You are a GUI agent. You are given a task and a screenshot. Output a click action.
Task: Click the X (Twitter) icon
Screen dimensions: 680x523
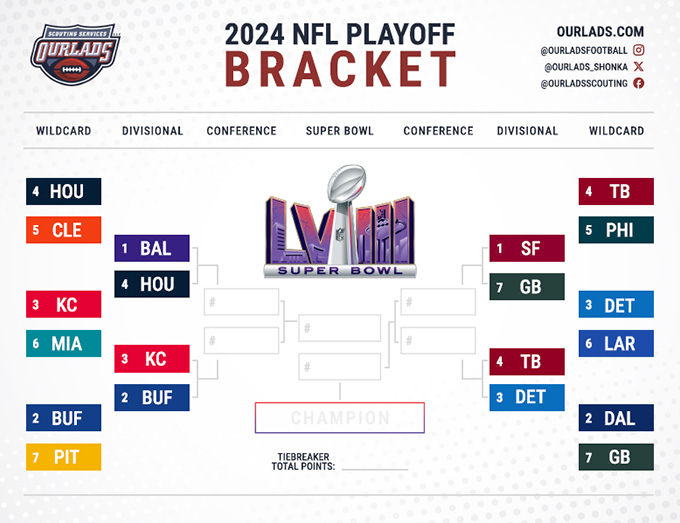tap(639, 66)
